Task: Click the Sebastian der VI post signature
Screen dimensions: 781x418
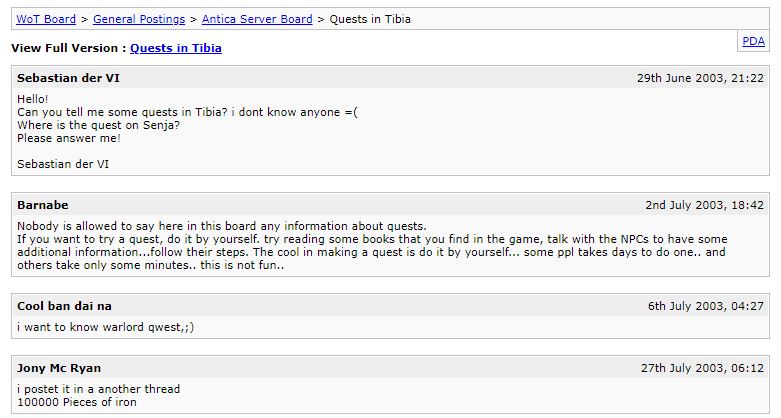Action: coord(63,164)
